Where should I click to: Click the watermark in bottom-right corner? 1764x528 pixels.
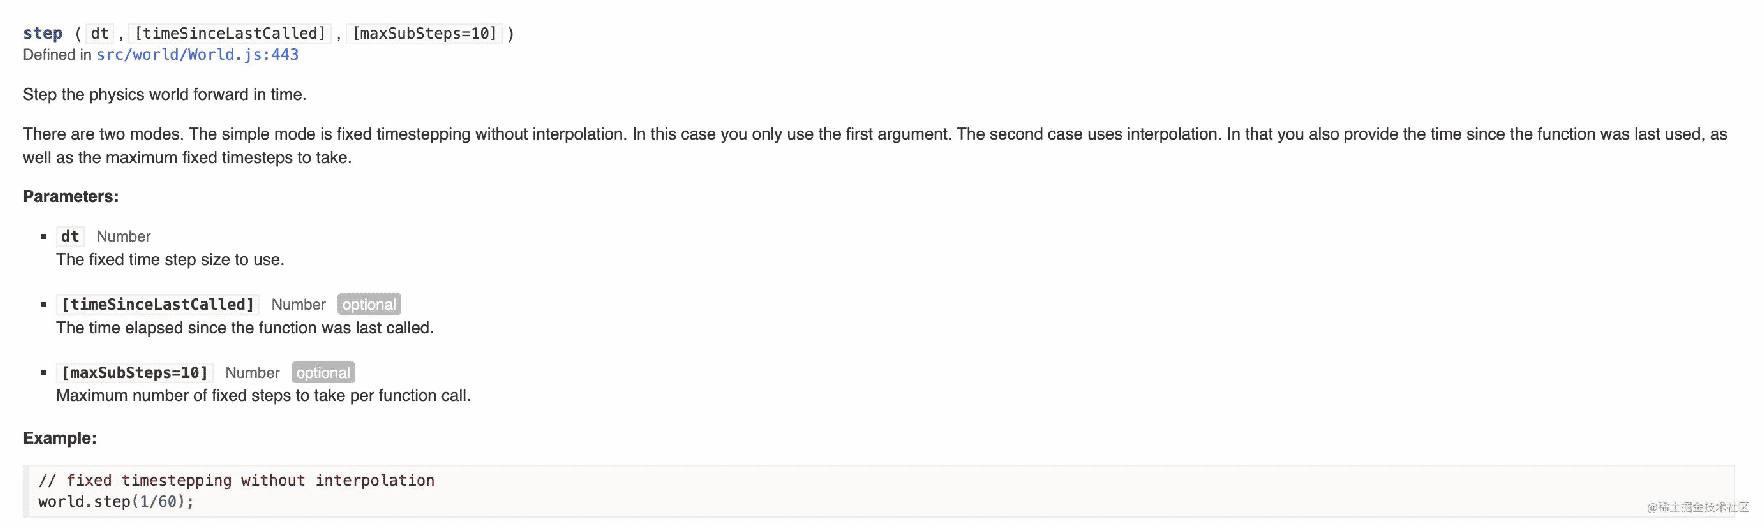coord(1698,507)
